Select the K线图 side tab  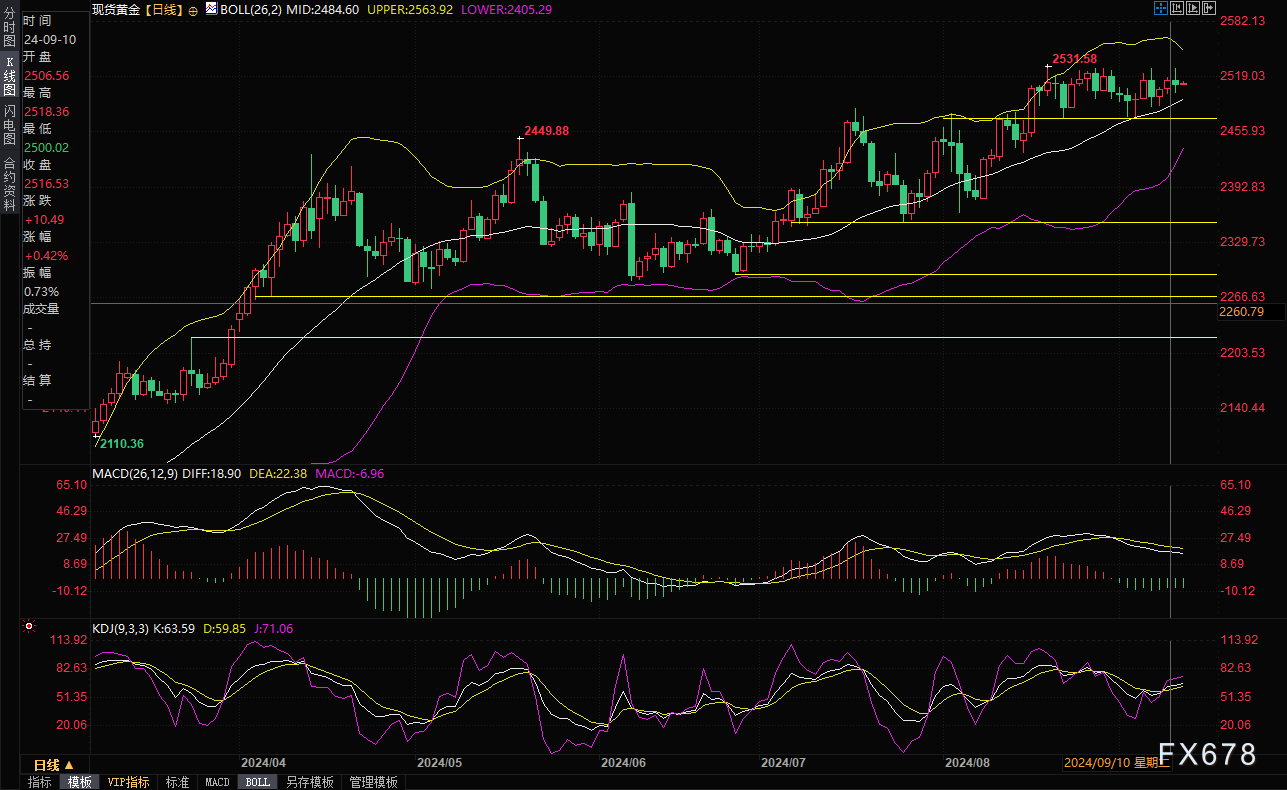[9, 76]
